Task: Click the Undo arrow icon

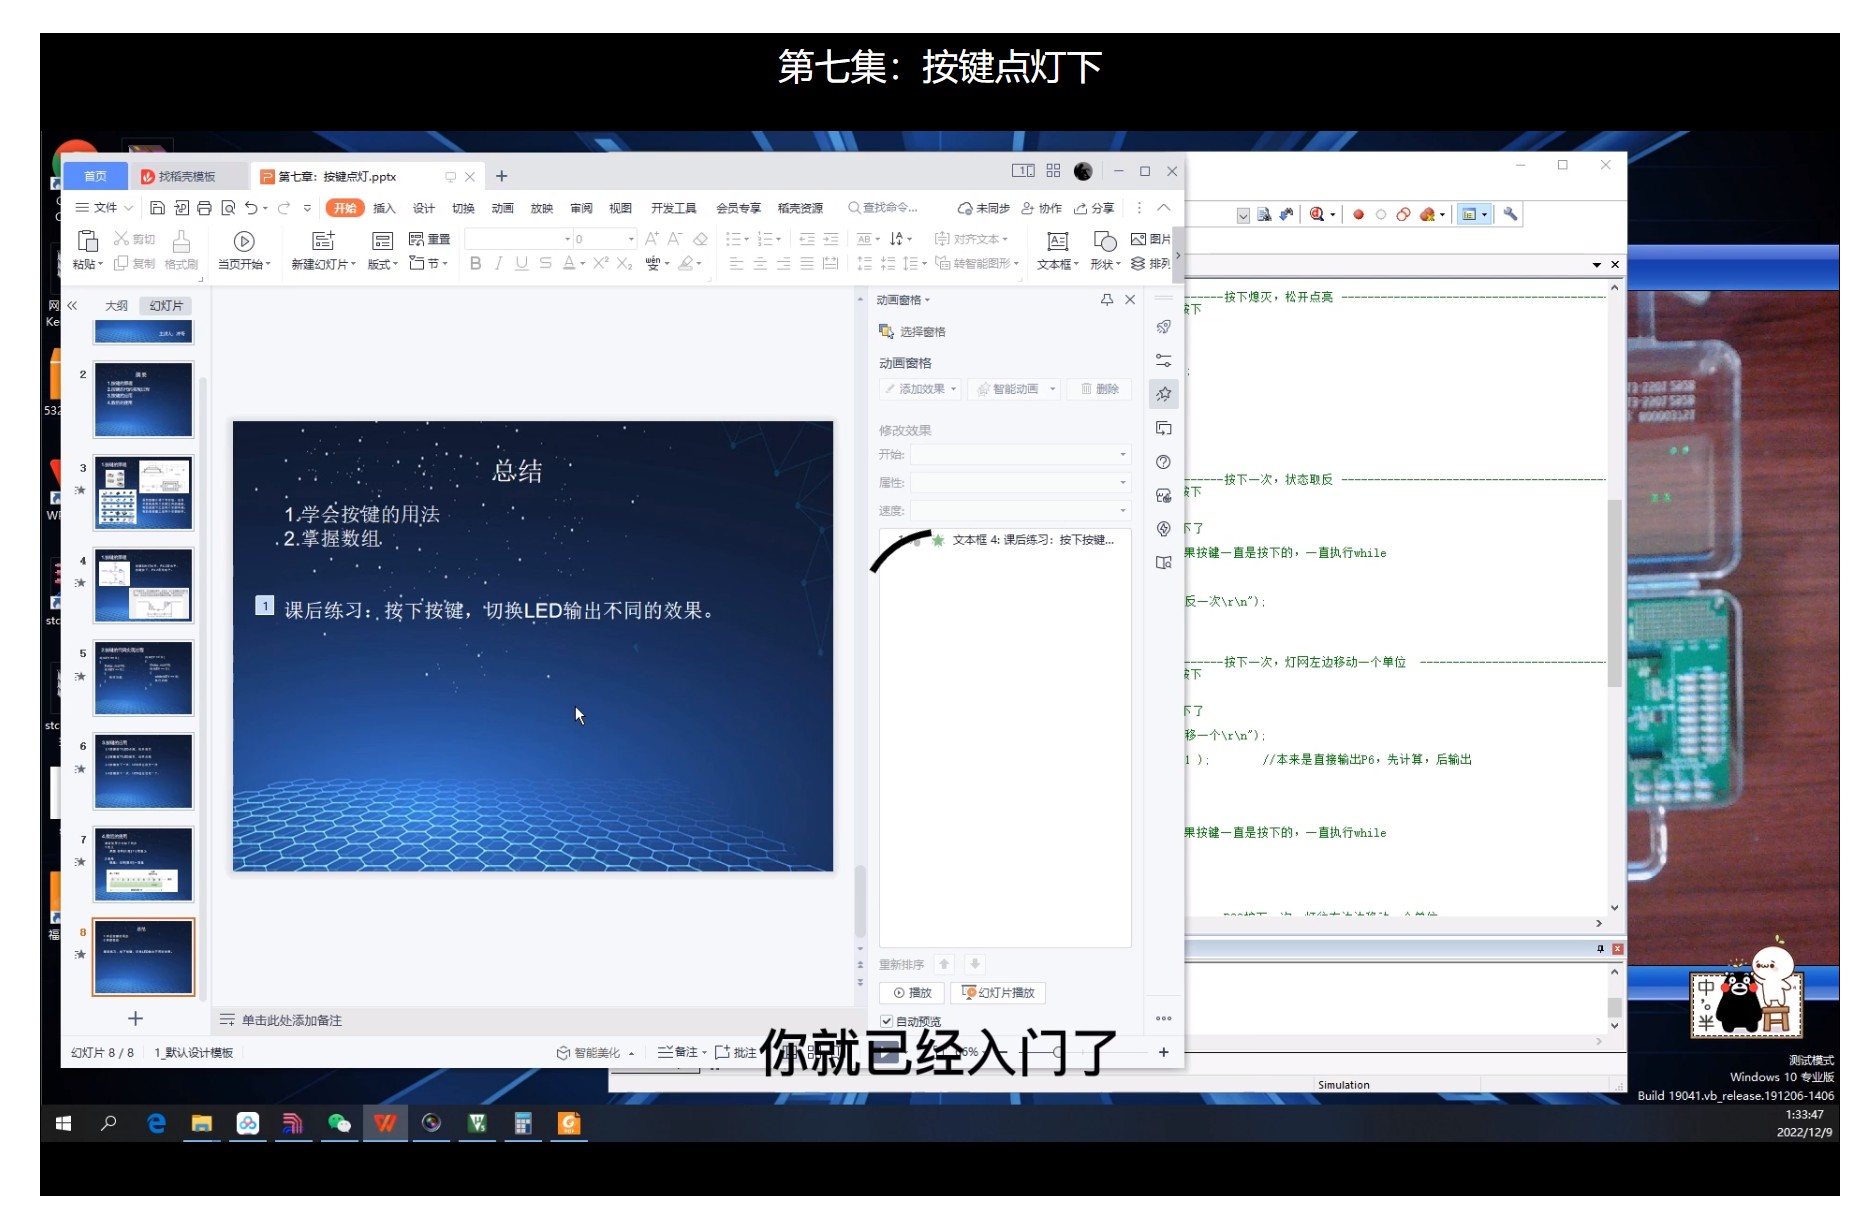Action: [x=251, y=208]
